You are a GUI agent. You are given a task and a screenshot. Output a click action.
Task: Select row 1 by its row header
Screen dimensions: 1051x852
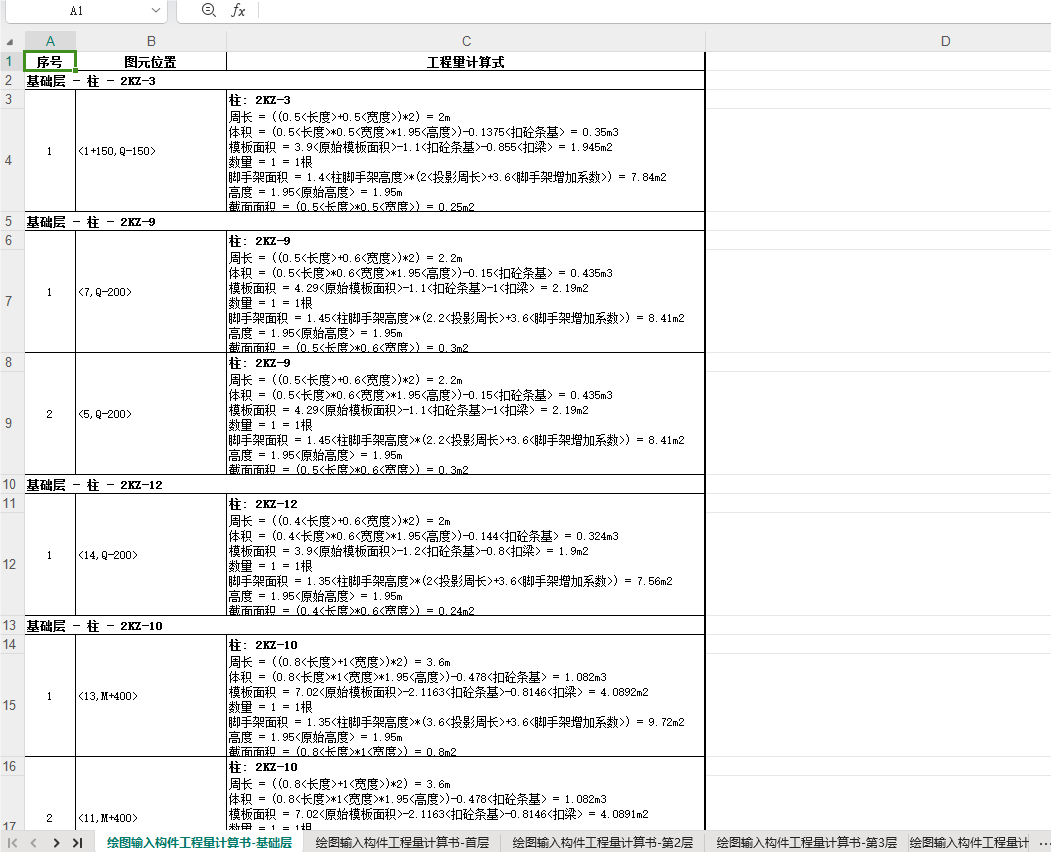(9, 62)
